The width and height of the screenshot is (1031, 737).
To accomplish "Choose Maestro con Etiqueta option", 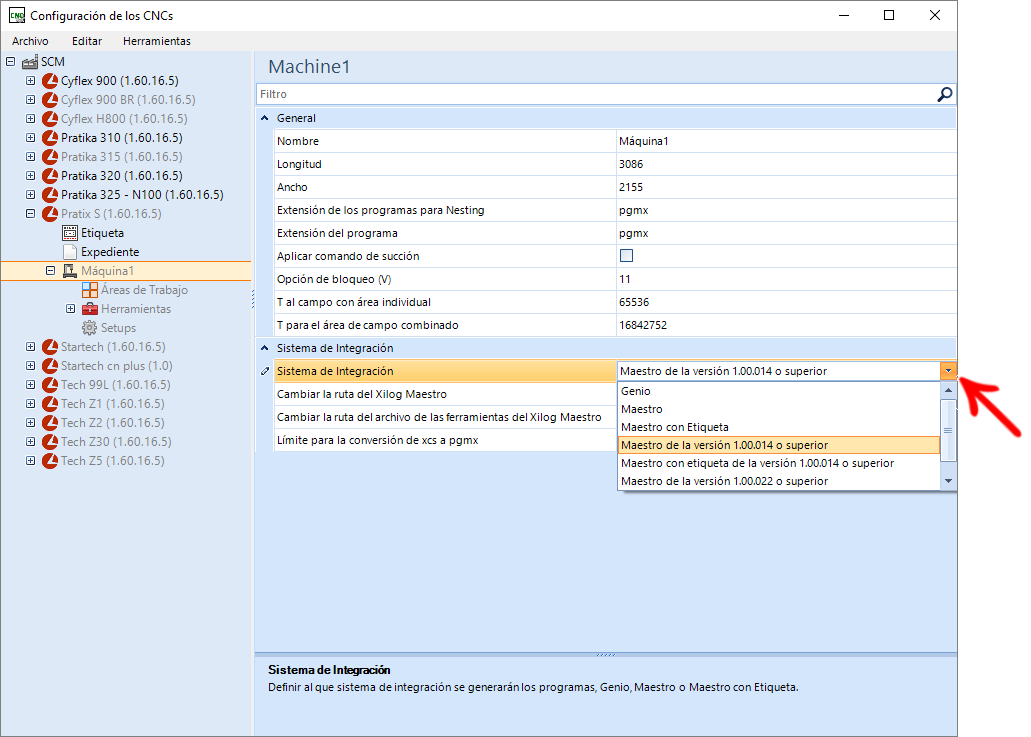I will (x=779, y=427).
